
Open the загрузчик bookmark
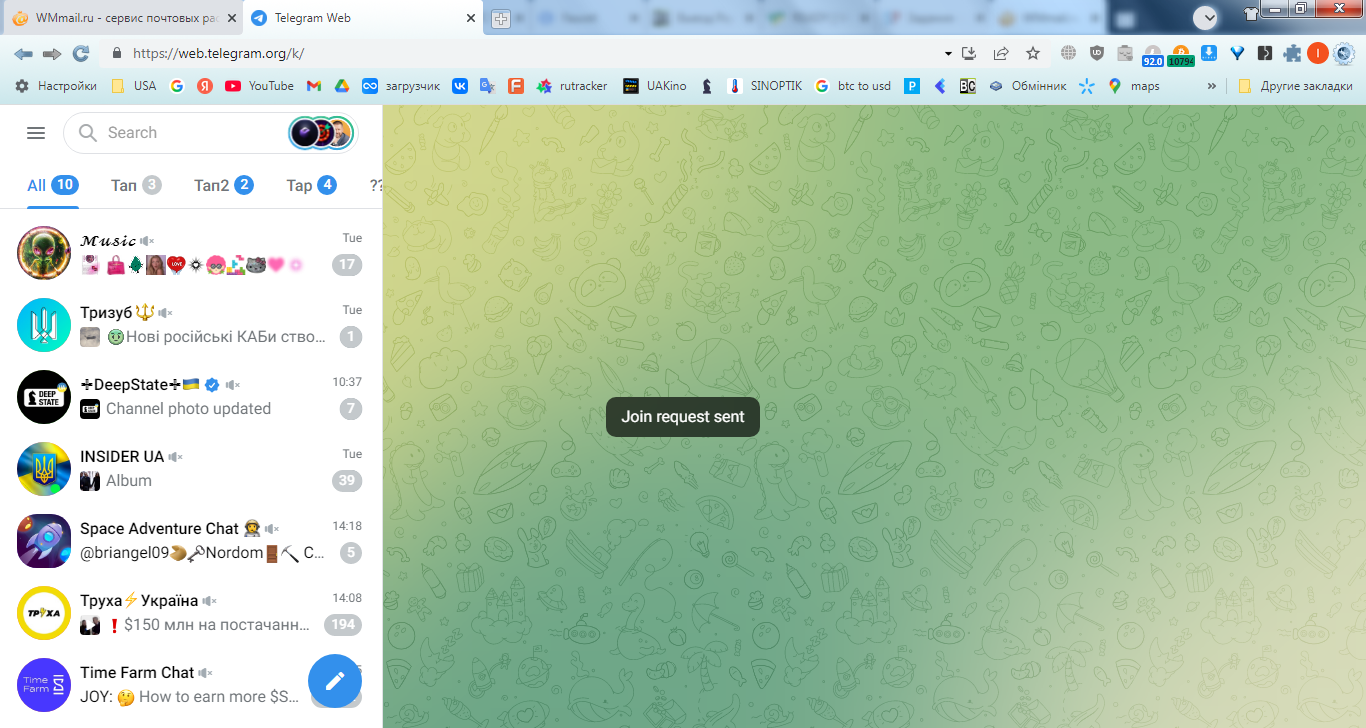pyautogui.click(x=401, y=86)
